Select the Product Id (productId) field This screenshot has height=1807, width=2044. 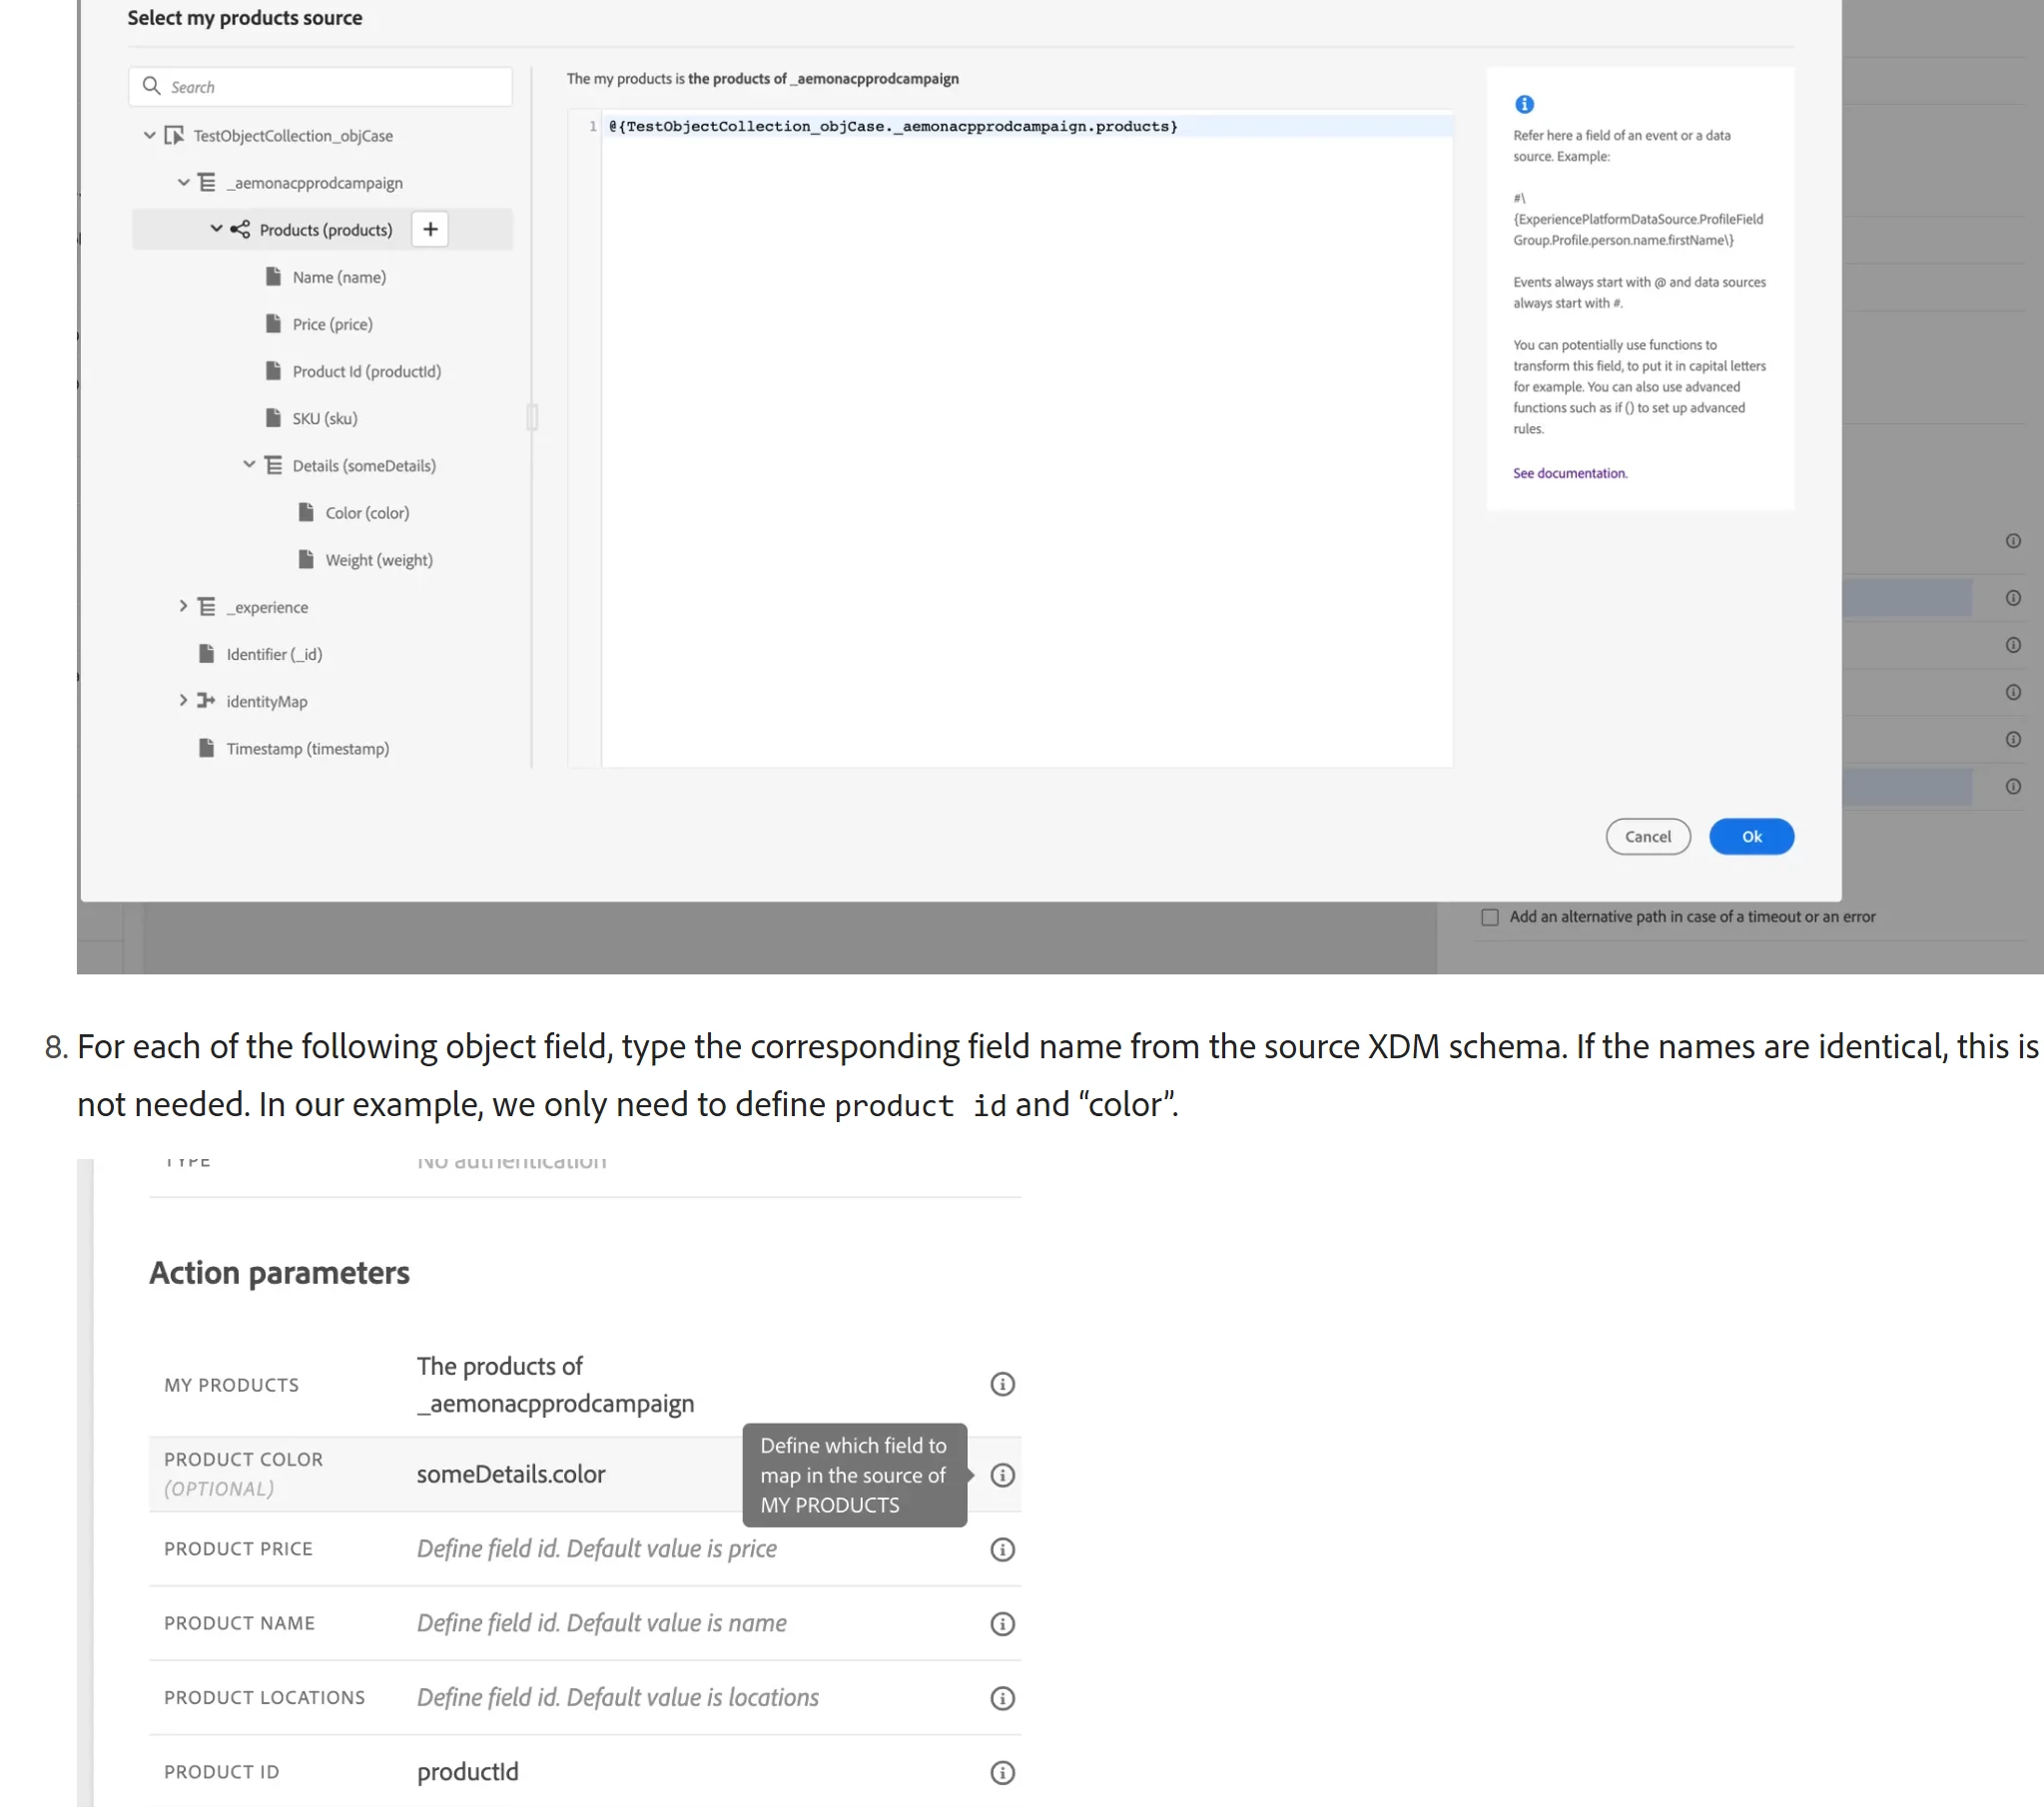[366, 371]
